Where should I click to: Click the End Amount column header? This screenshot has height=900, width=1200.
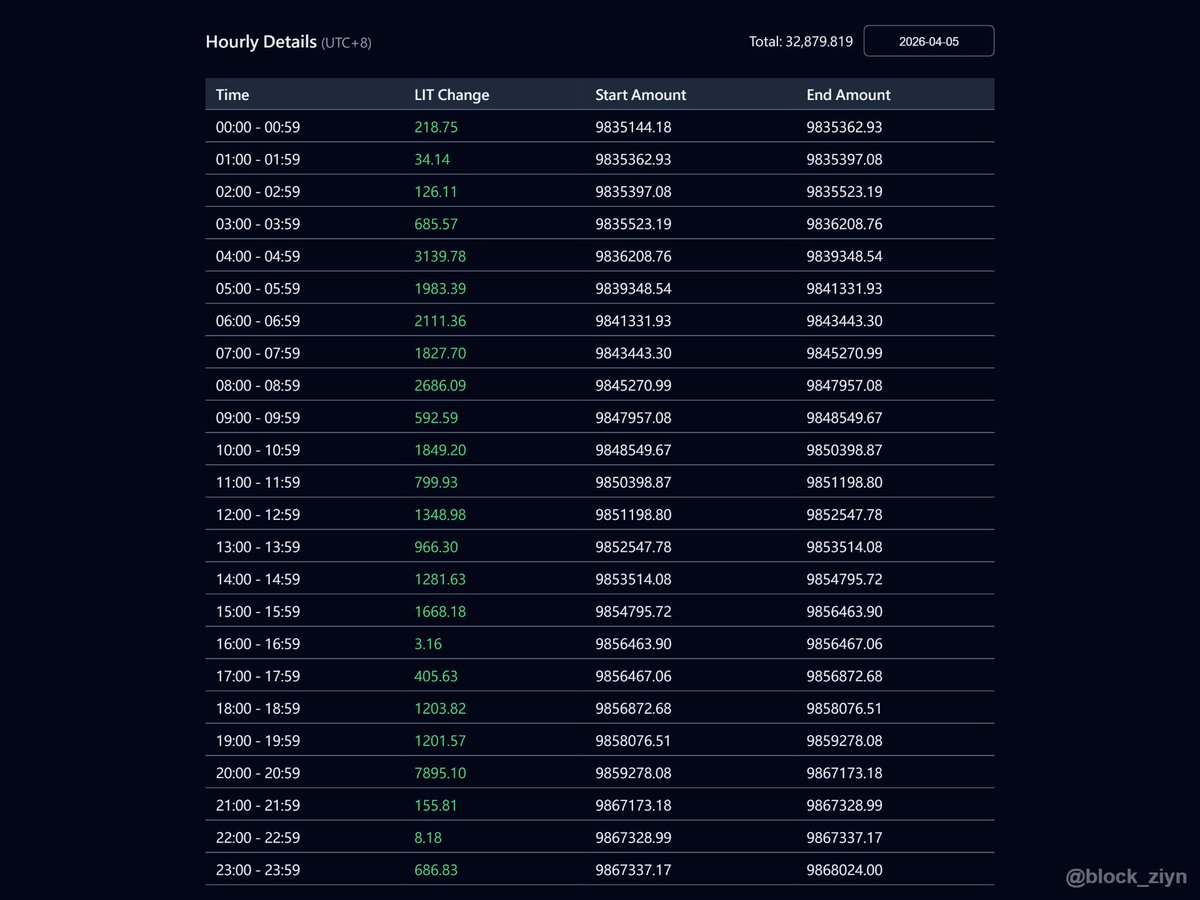click(x=849, y=95)
